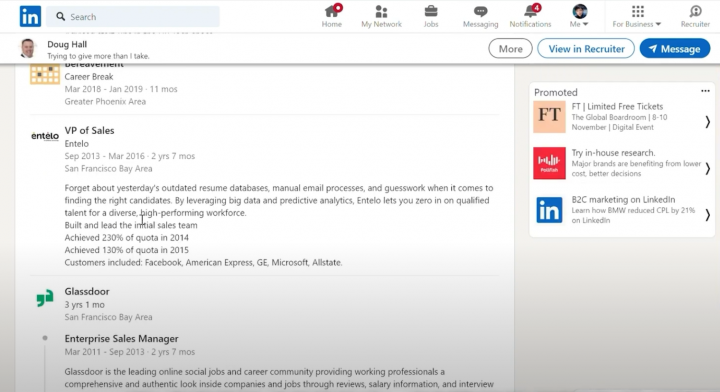Open Promoted panel three-dots menu
720x392 pixels.
click(705, 91)
